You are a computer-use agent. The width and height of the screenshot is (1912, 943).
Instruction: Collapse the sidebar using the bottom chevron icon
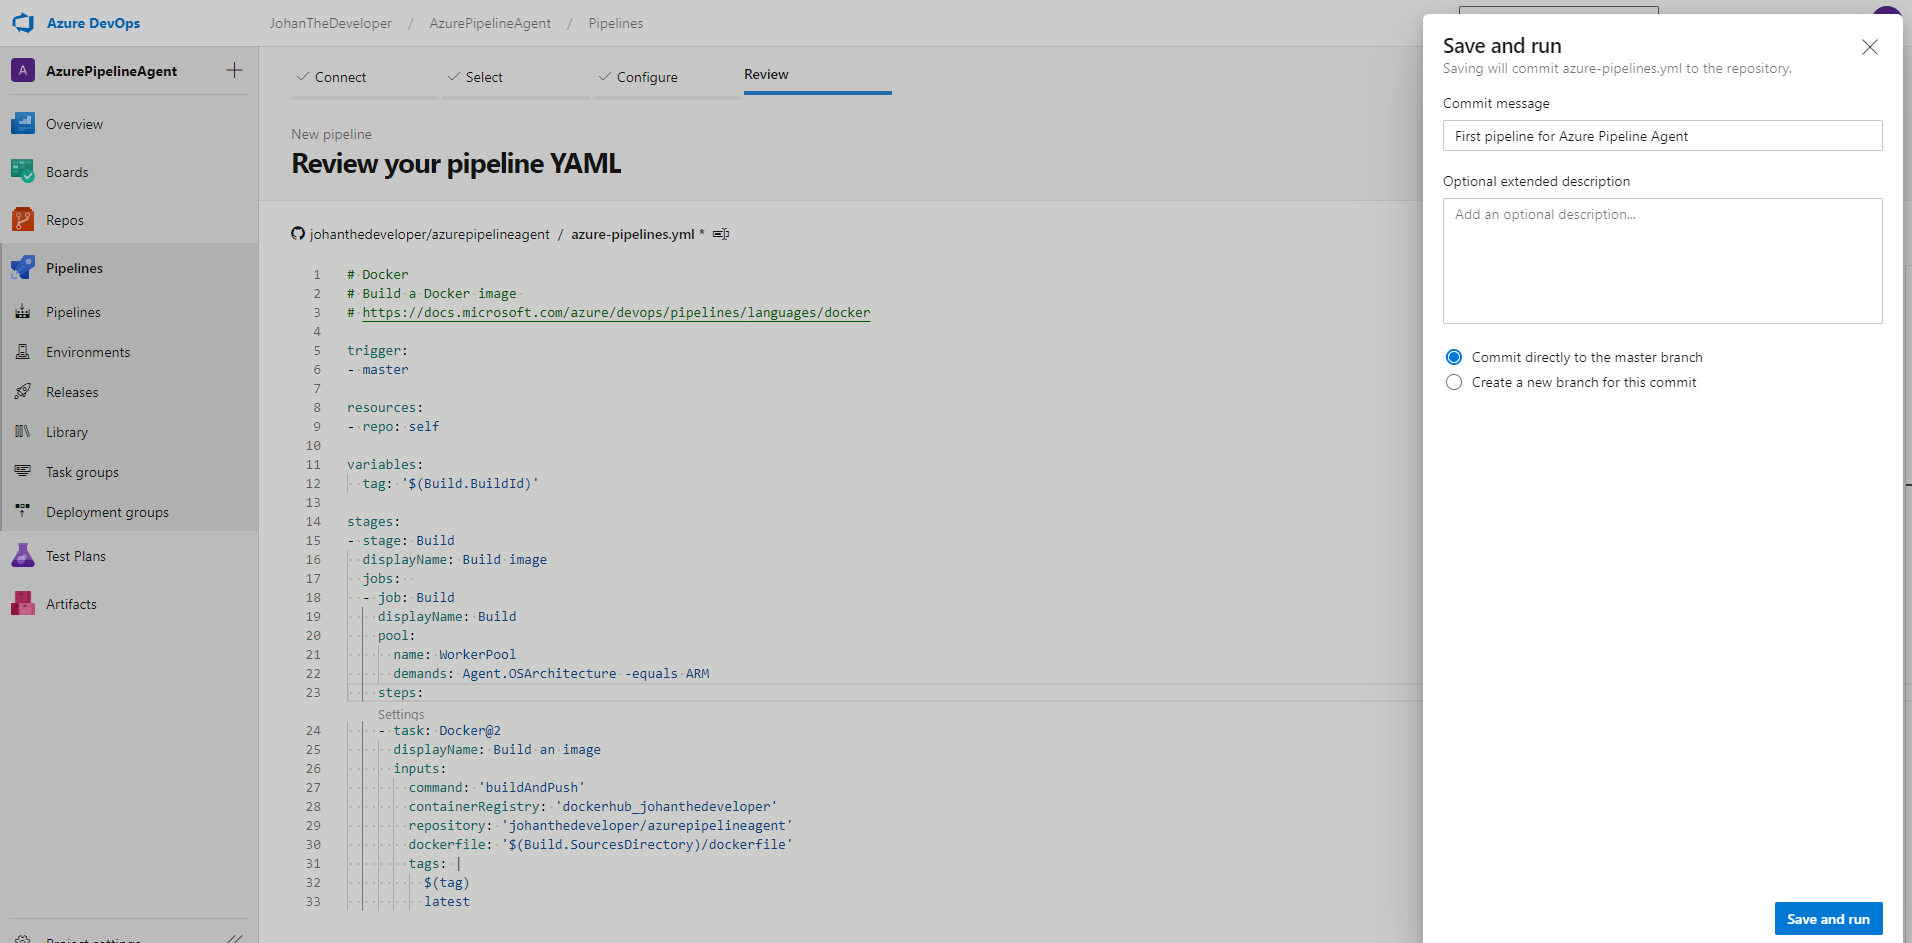(234, 939)
